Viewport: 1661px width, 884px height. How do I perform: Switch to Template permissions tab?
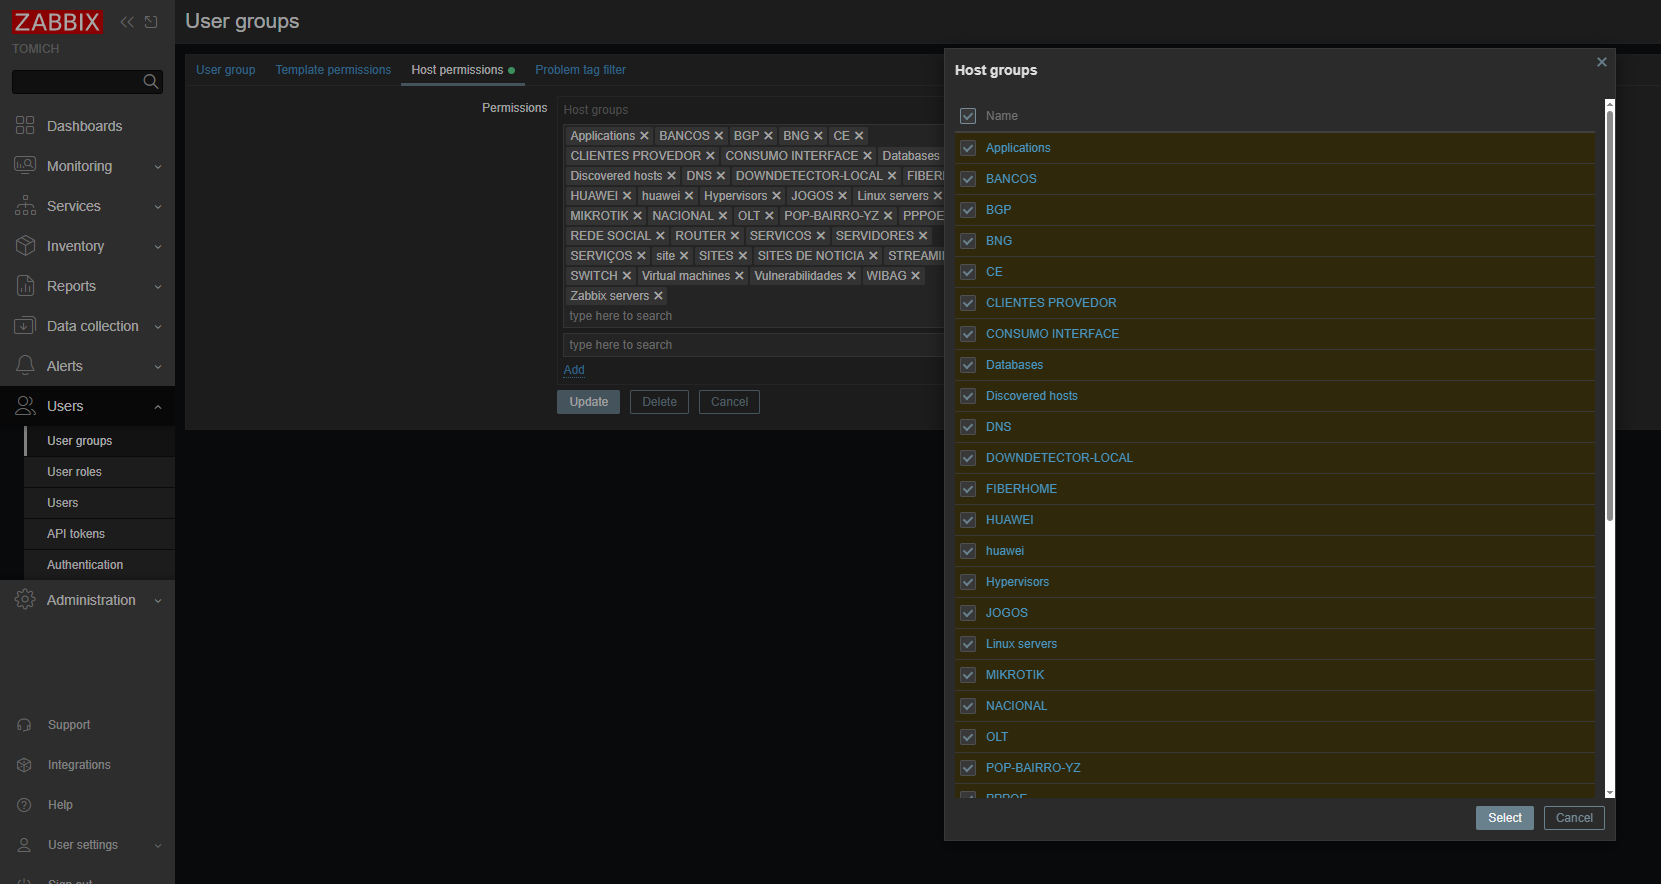point(333,70)
